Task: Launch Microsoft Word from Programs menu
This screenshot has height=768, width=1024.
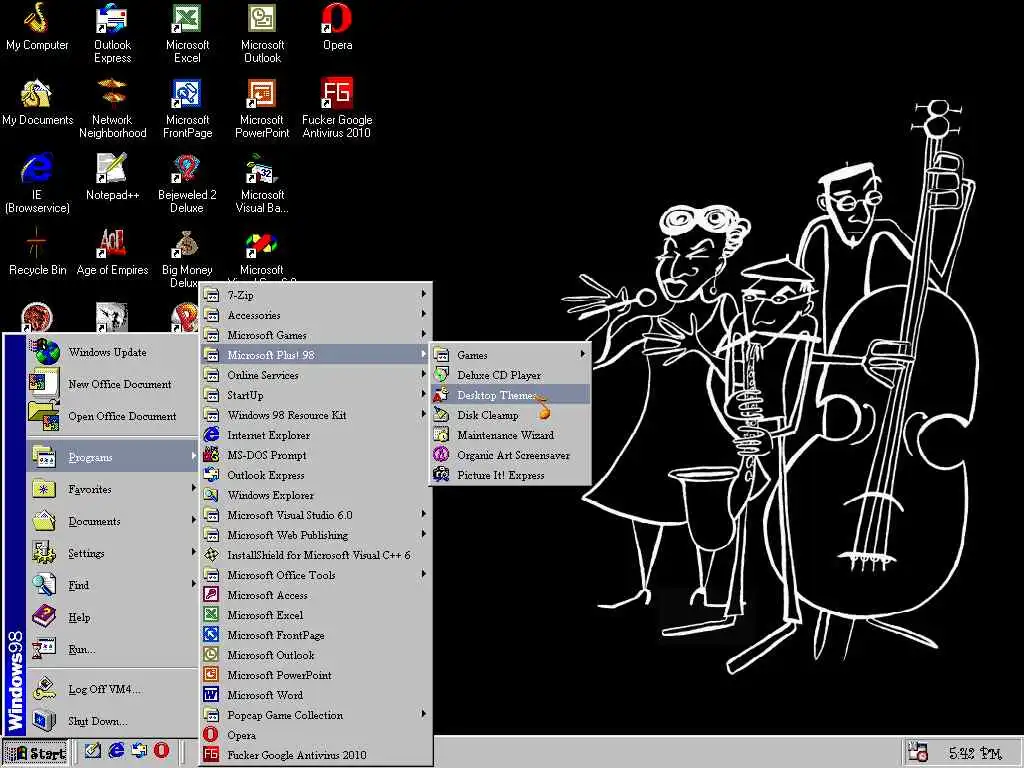Action: 315,695
